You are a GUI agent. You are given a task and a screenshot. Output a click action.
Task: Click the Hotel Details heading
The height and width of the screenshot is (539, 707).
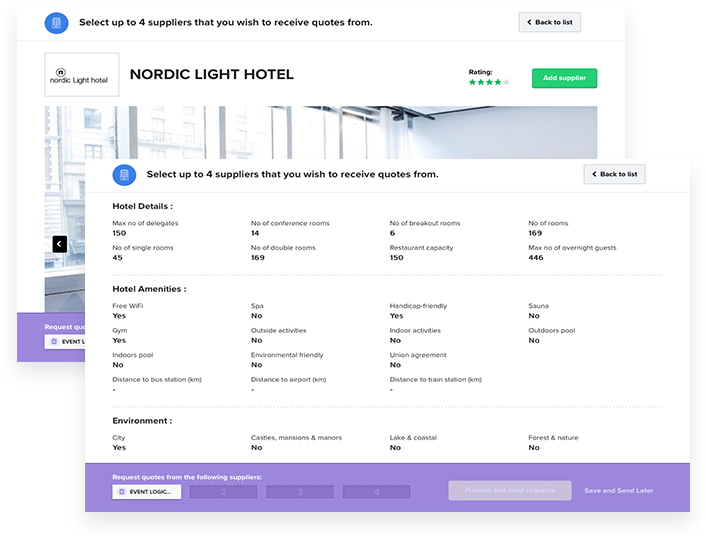(x=142, y=206)
